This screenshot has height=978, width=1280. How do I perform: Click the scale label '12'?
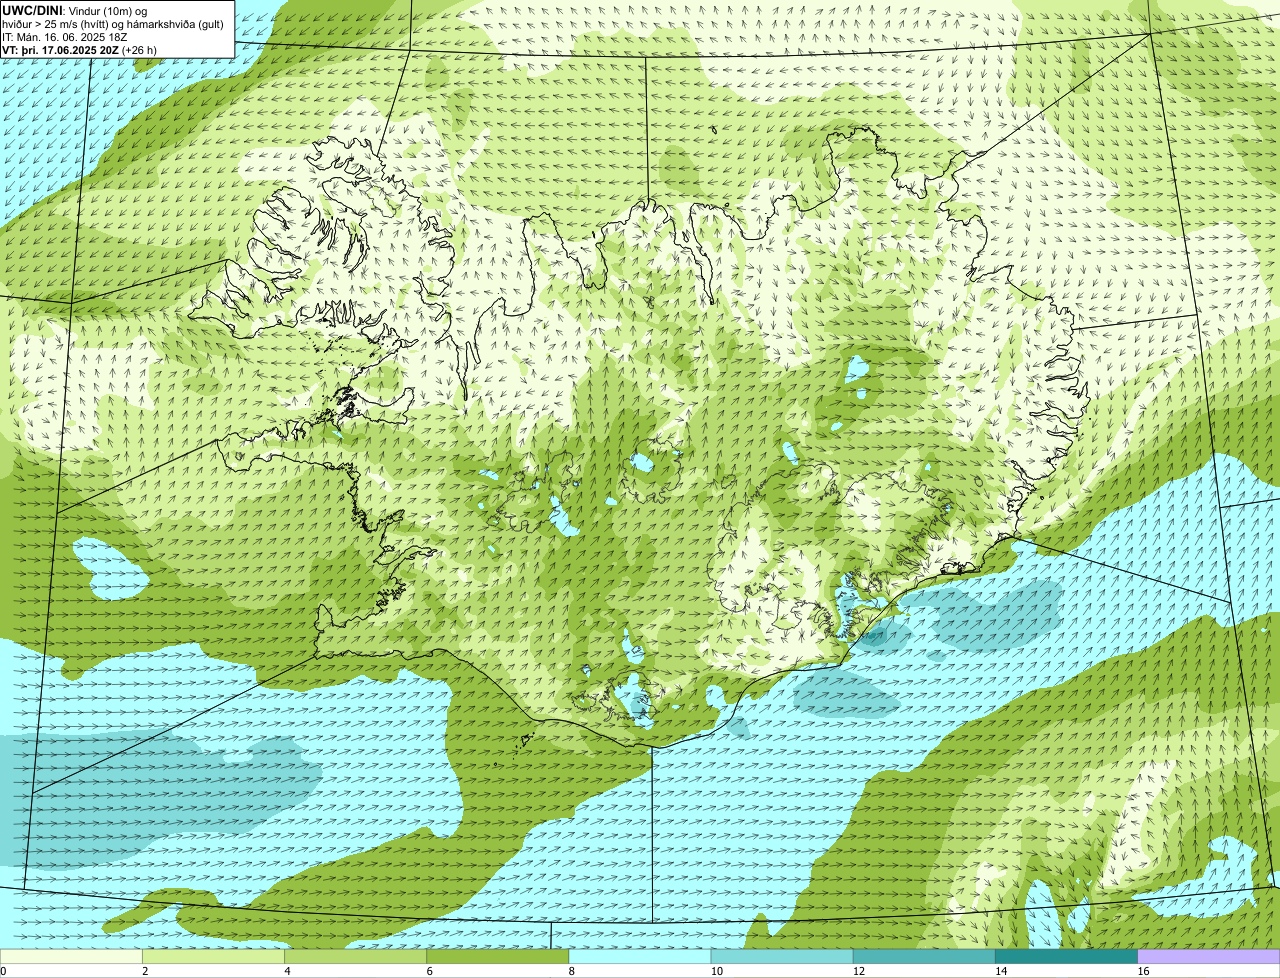click(858, 971)
